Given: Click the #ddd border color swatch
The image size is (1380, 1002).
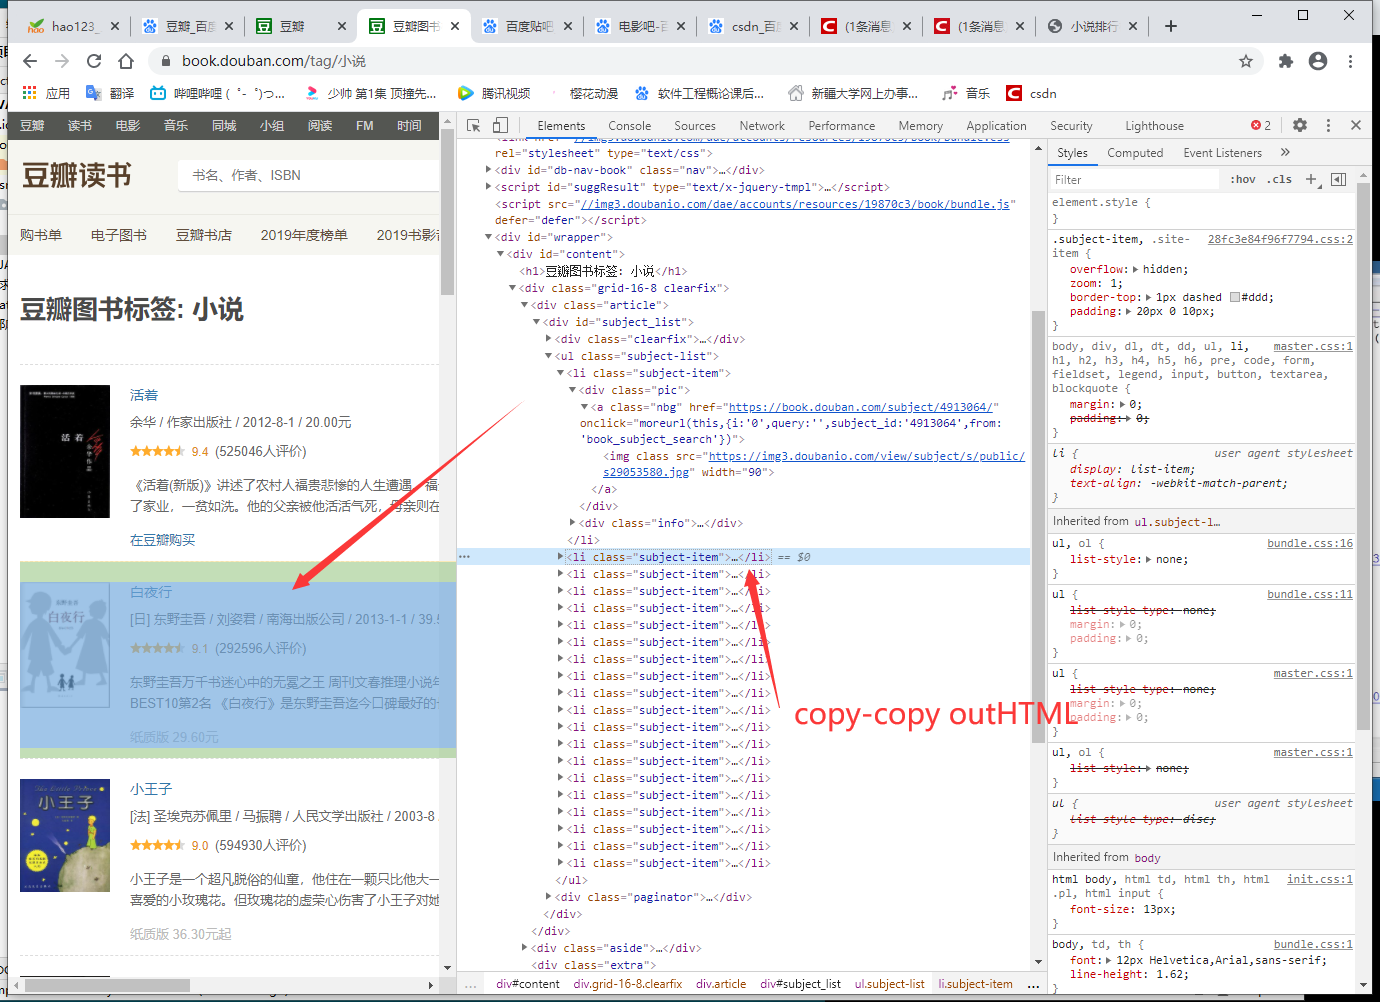Looking at the screenshot, I should pyautogui.click(x=1235, y=297).
